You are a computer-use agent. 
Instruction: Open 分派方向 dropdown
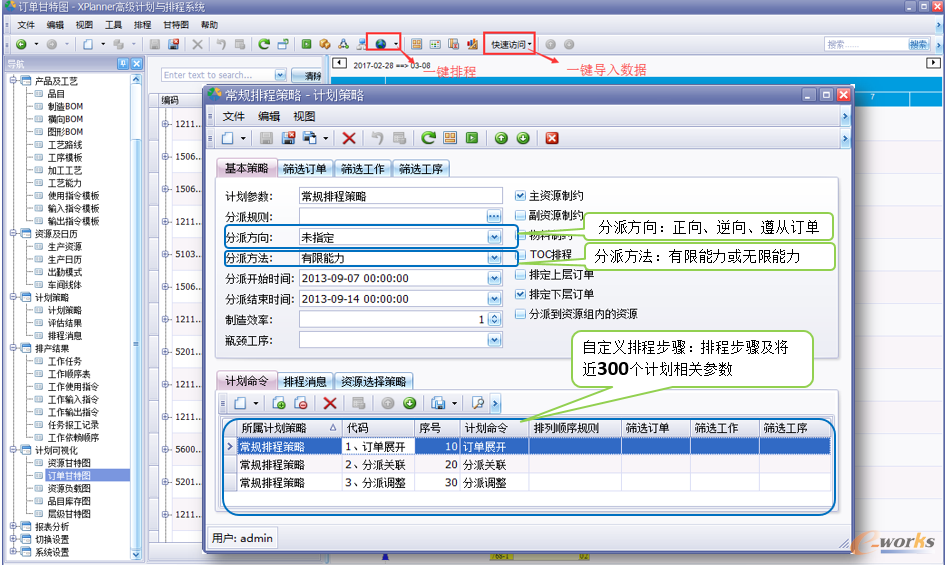[x=494, y=238]
